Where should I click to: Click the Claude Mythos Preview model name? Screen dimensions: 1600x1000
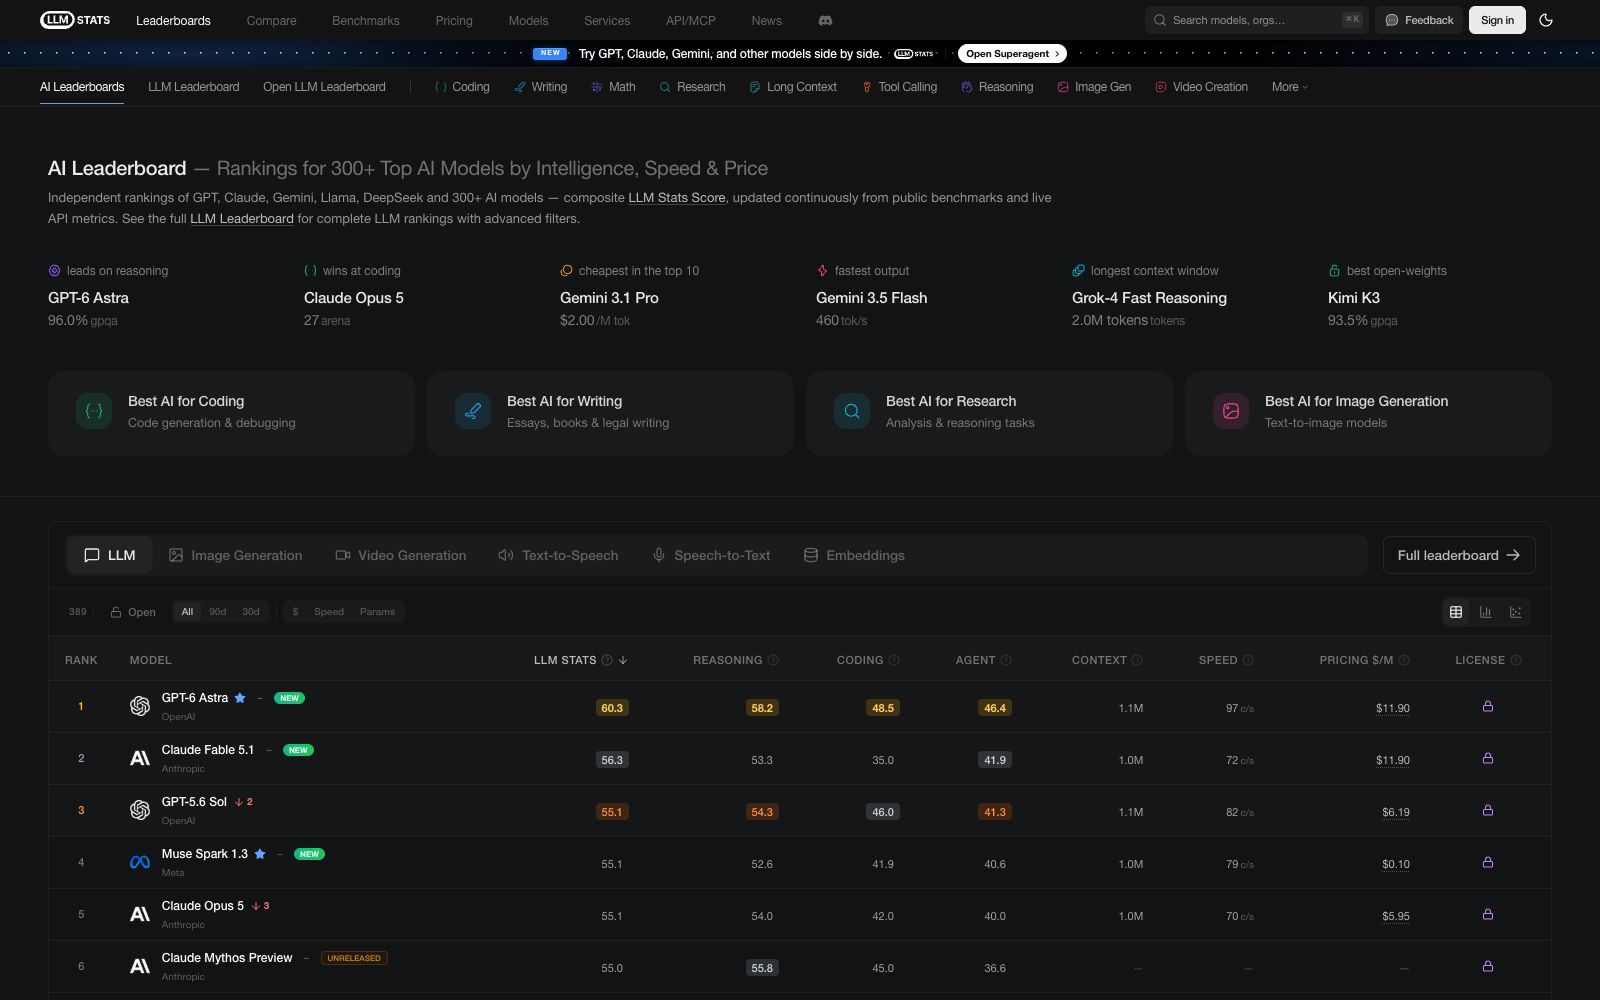pyautogui.click(x=227, y=958)
